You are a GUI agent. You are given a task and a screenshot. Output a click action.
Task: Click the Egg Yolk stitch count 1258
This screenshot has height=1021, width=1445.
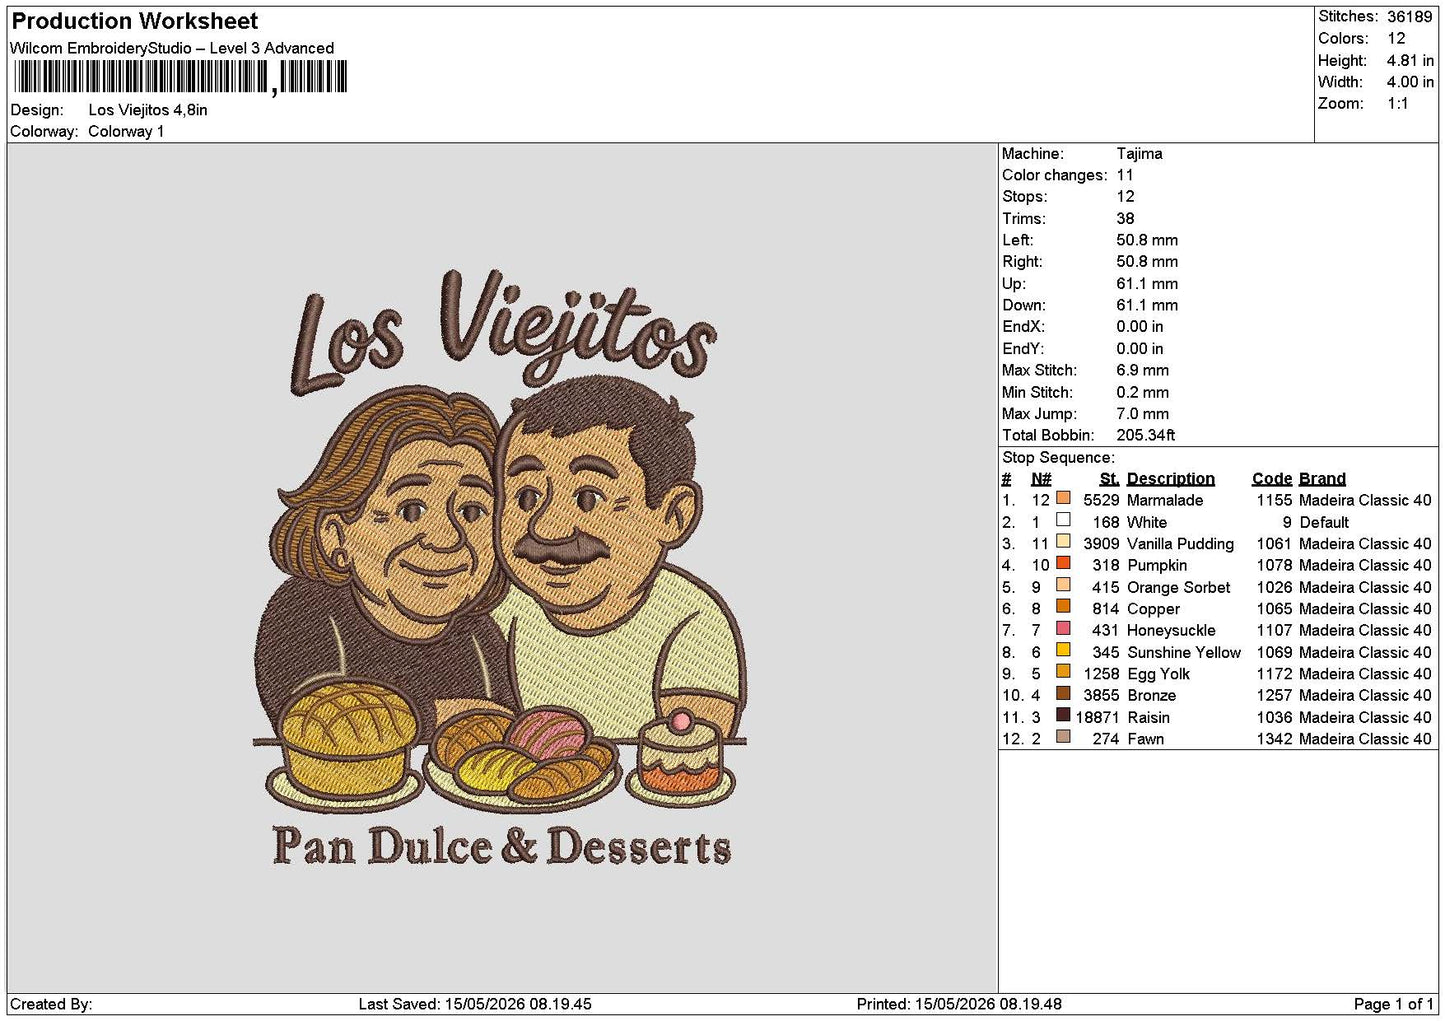tap(1101, 674)
